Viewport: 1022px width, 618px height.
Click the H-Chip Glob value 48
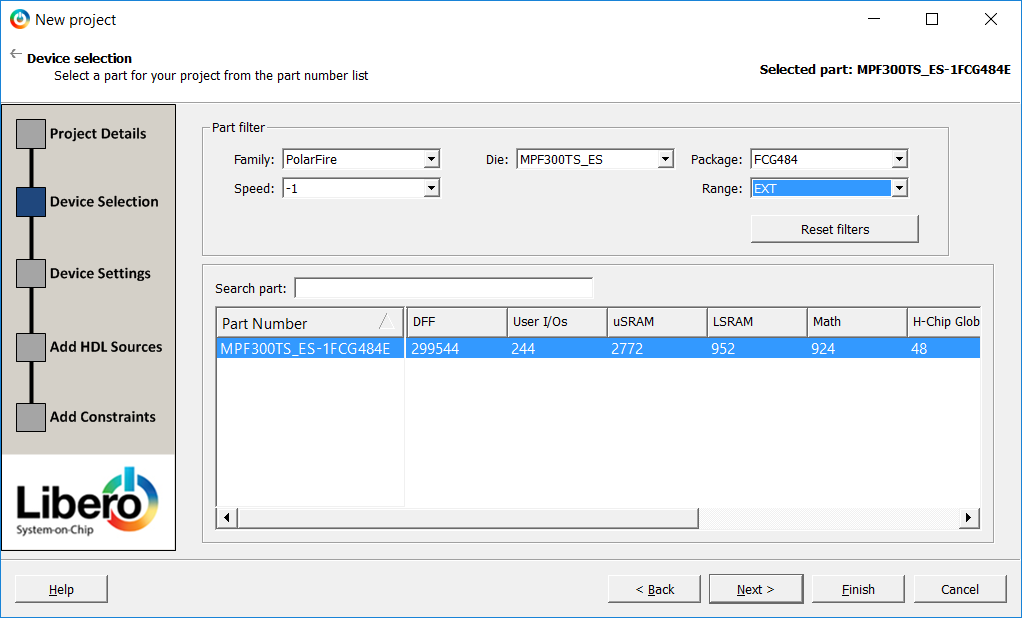[919, 349]
